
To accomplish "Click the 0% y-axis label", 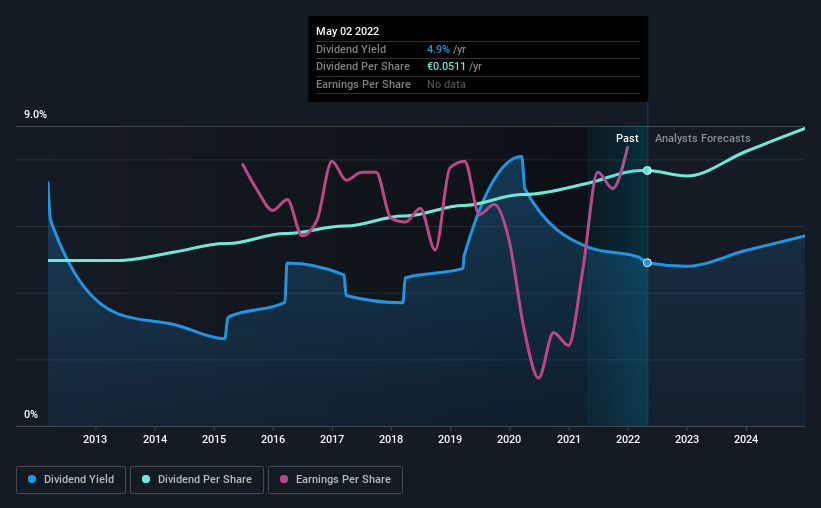I will pos(31,414).
